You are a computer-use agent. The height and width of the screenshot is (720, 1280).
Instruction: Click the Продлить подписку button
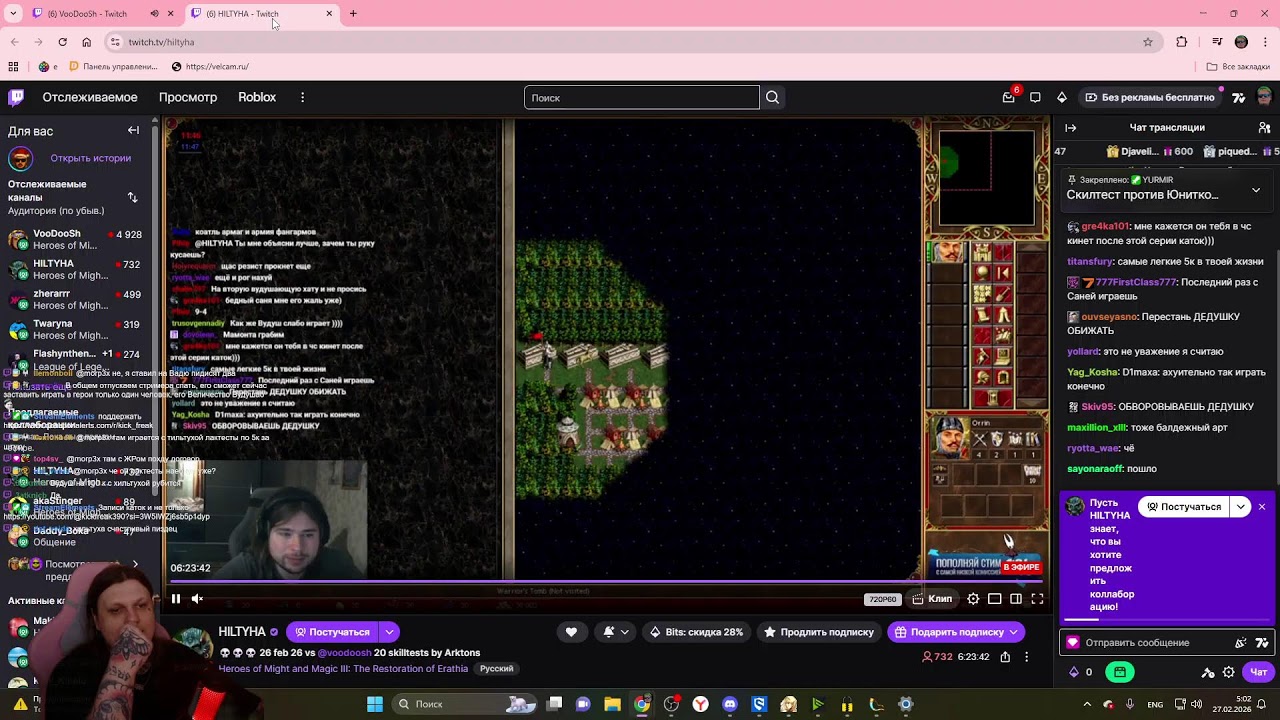point(819,632)
